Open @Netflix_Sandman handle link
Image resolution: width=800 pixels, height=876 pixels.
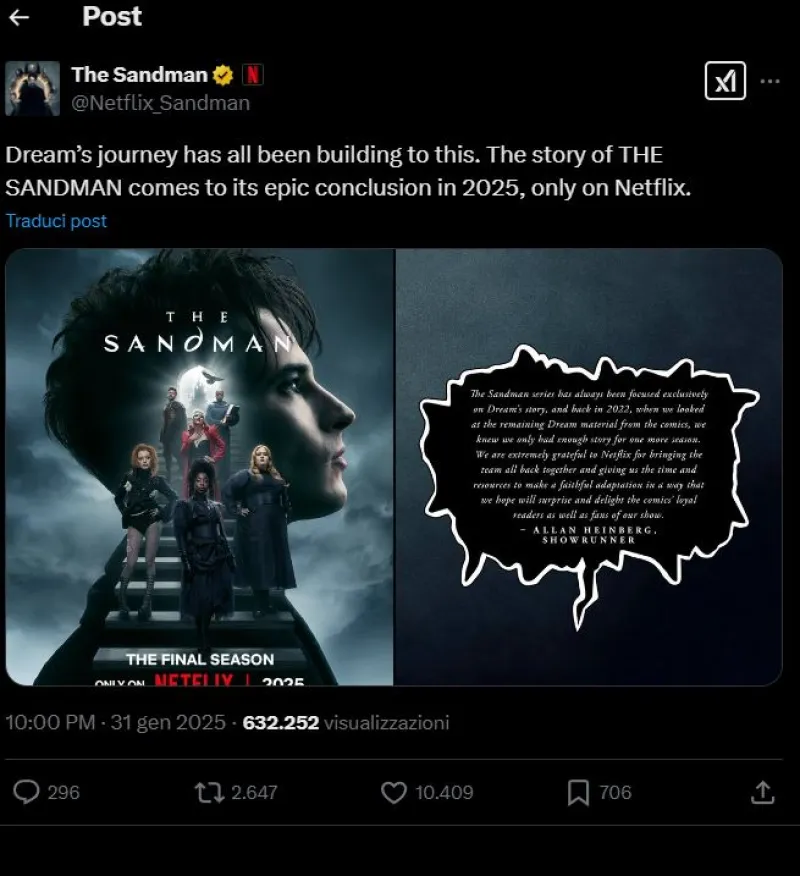coord(160,103)
